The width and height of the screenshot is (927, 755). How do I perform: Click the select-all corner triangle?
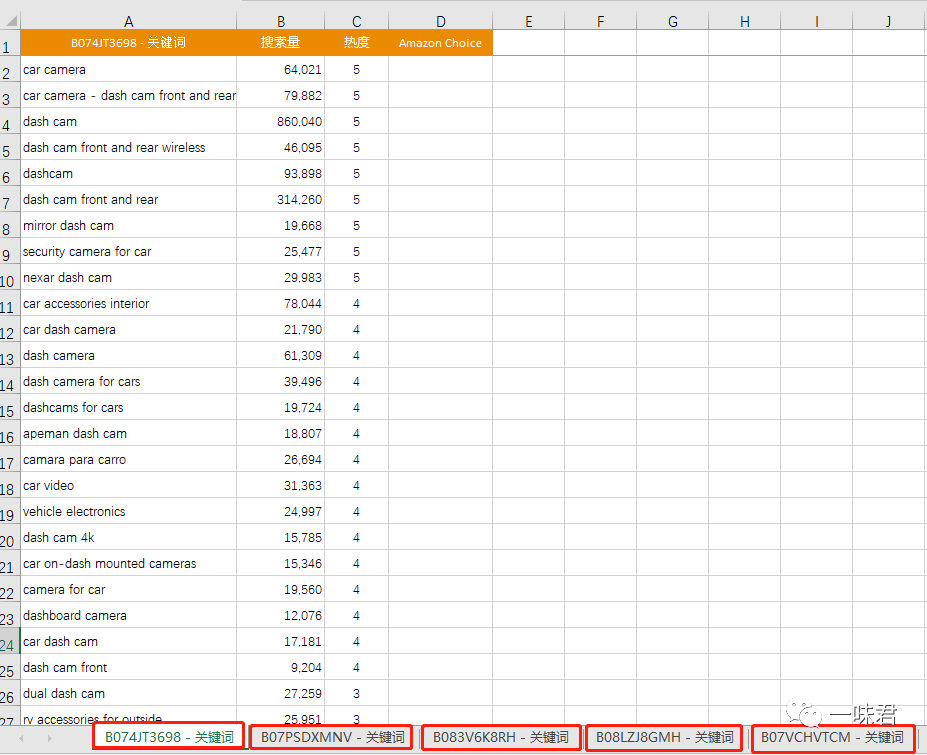click(11, 22)
